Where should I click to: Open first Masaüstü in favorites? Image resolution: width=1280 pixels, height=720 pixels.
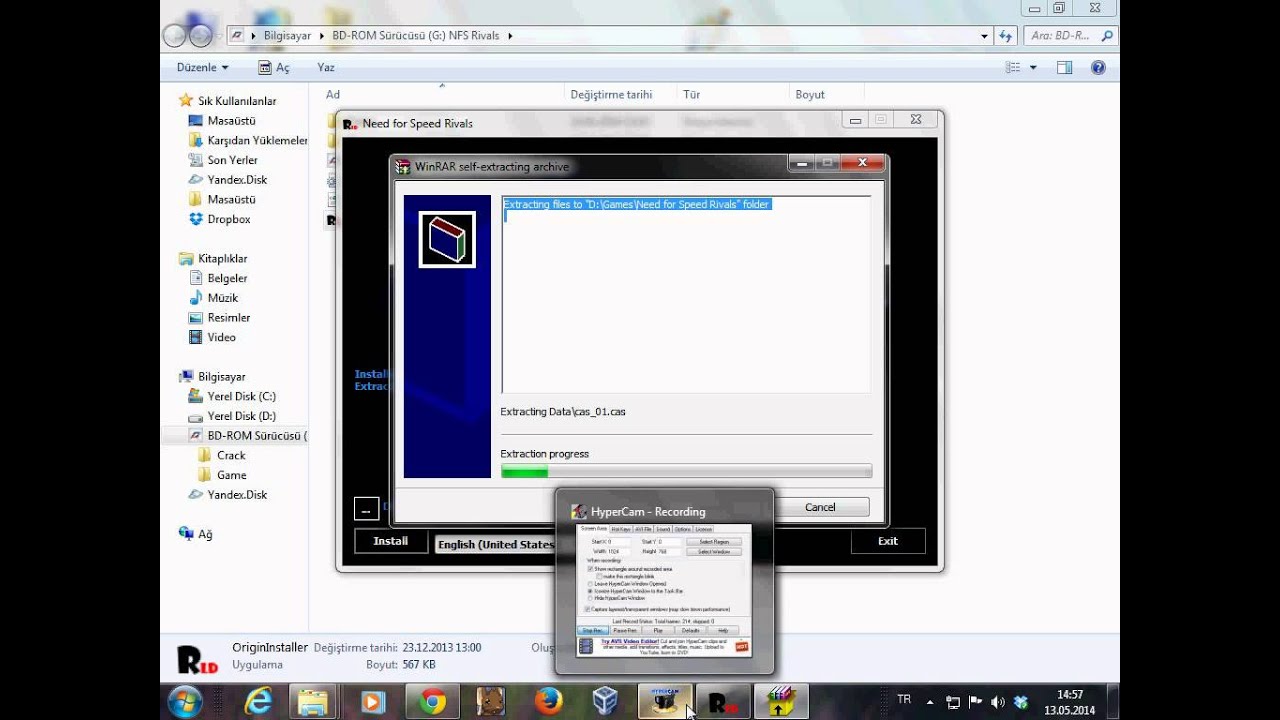click(x=231, y=120)
